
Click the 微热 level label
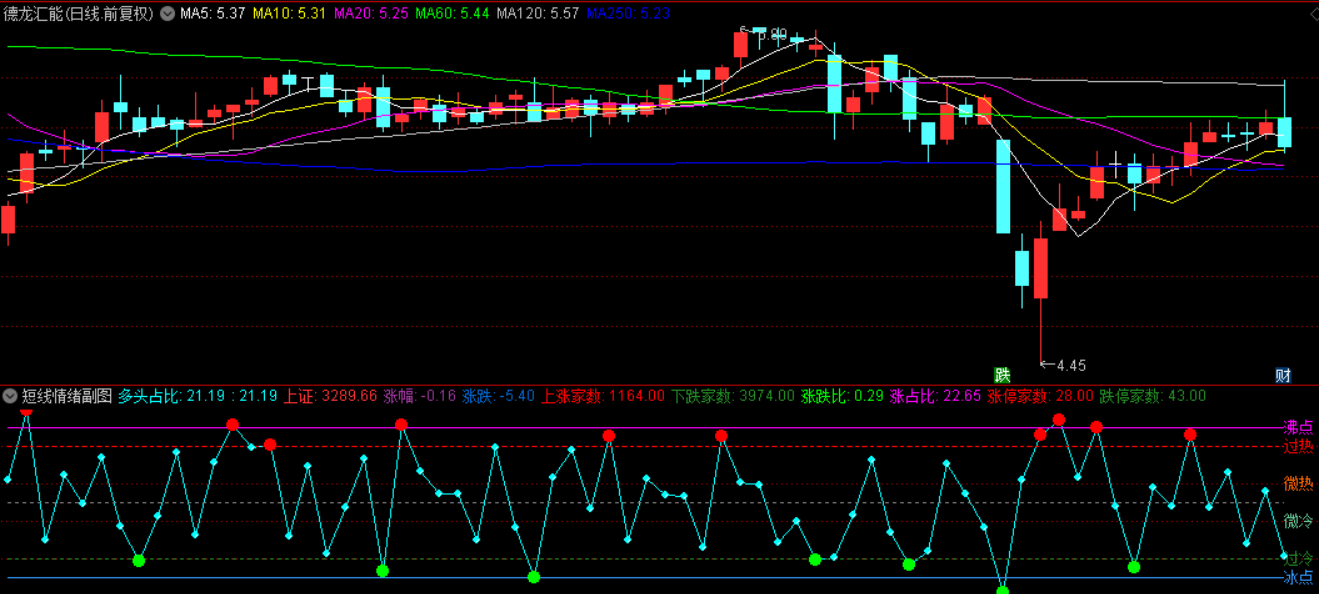(1298, 484)
